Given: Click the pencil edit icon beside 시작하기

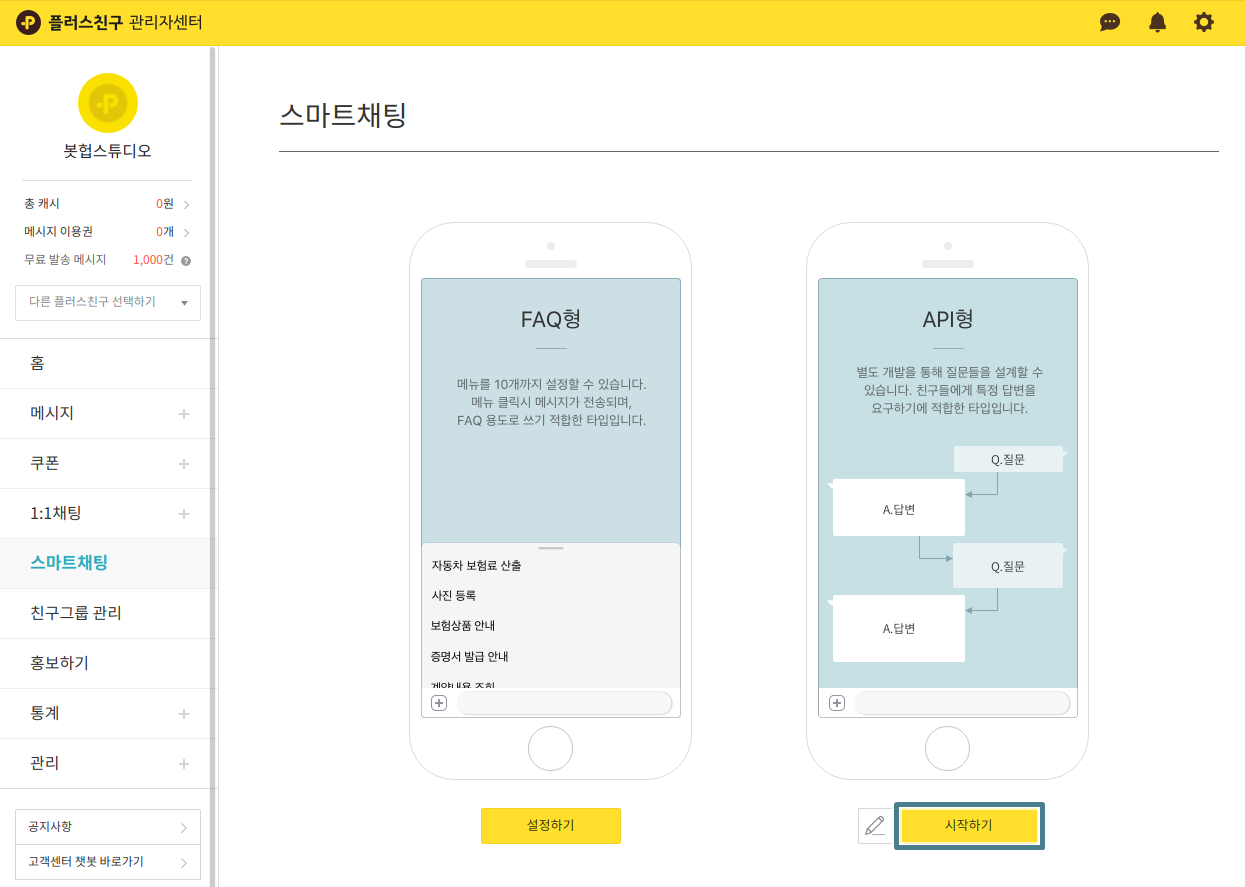Looking at the screenshot, I should [875, 826].
